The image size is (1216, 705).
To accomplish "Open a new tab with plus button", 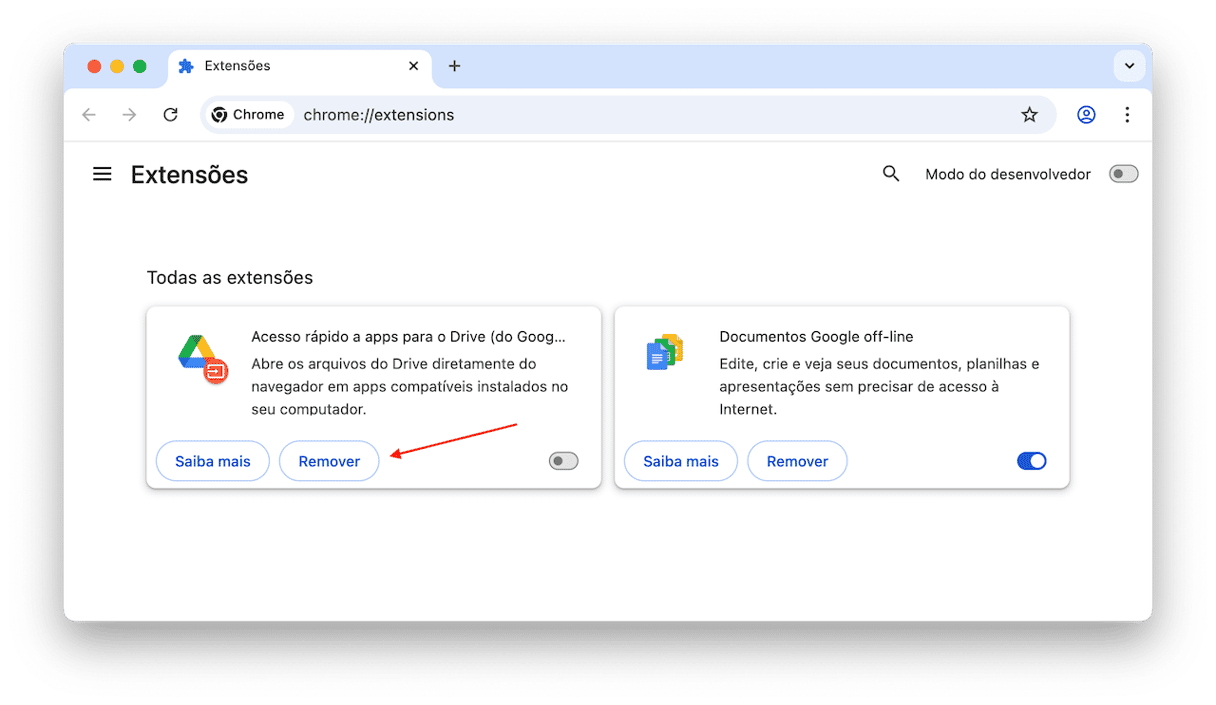I will pos(454,66).
